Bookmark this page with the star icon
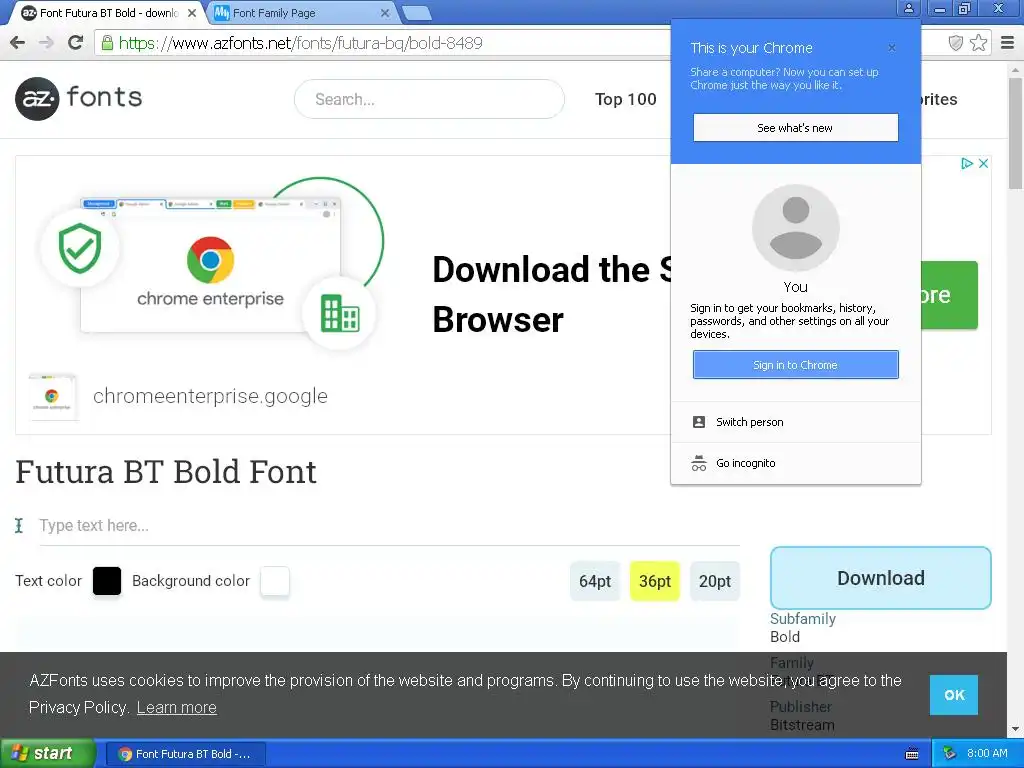1024x768 pixels. (x=978, y=43)
